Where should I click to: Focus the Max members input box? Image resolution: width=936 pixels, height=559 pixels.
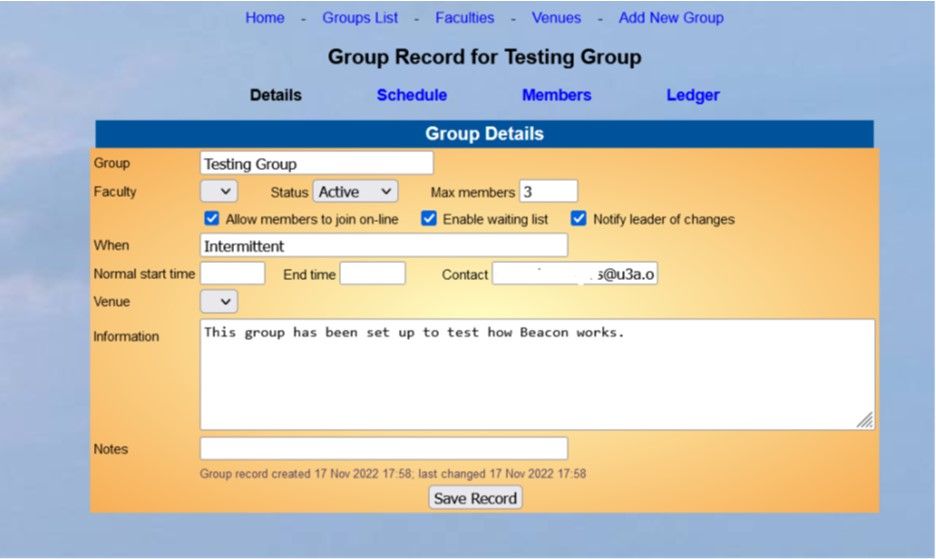tap(547, 191)
